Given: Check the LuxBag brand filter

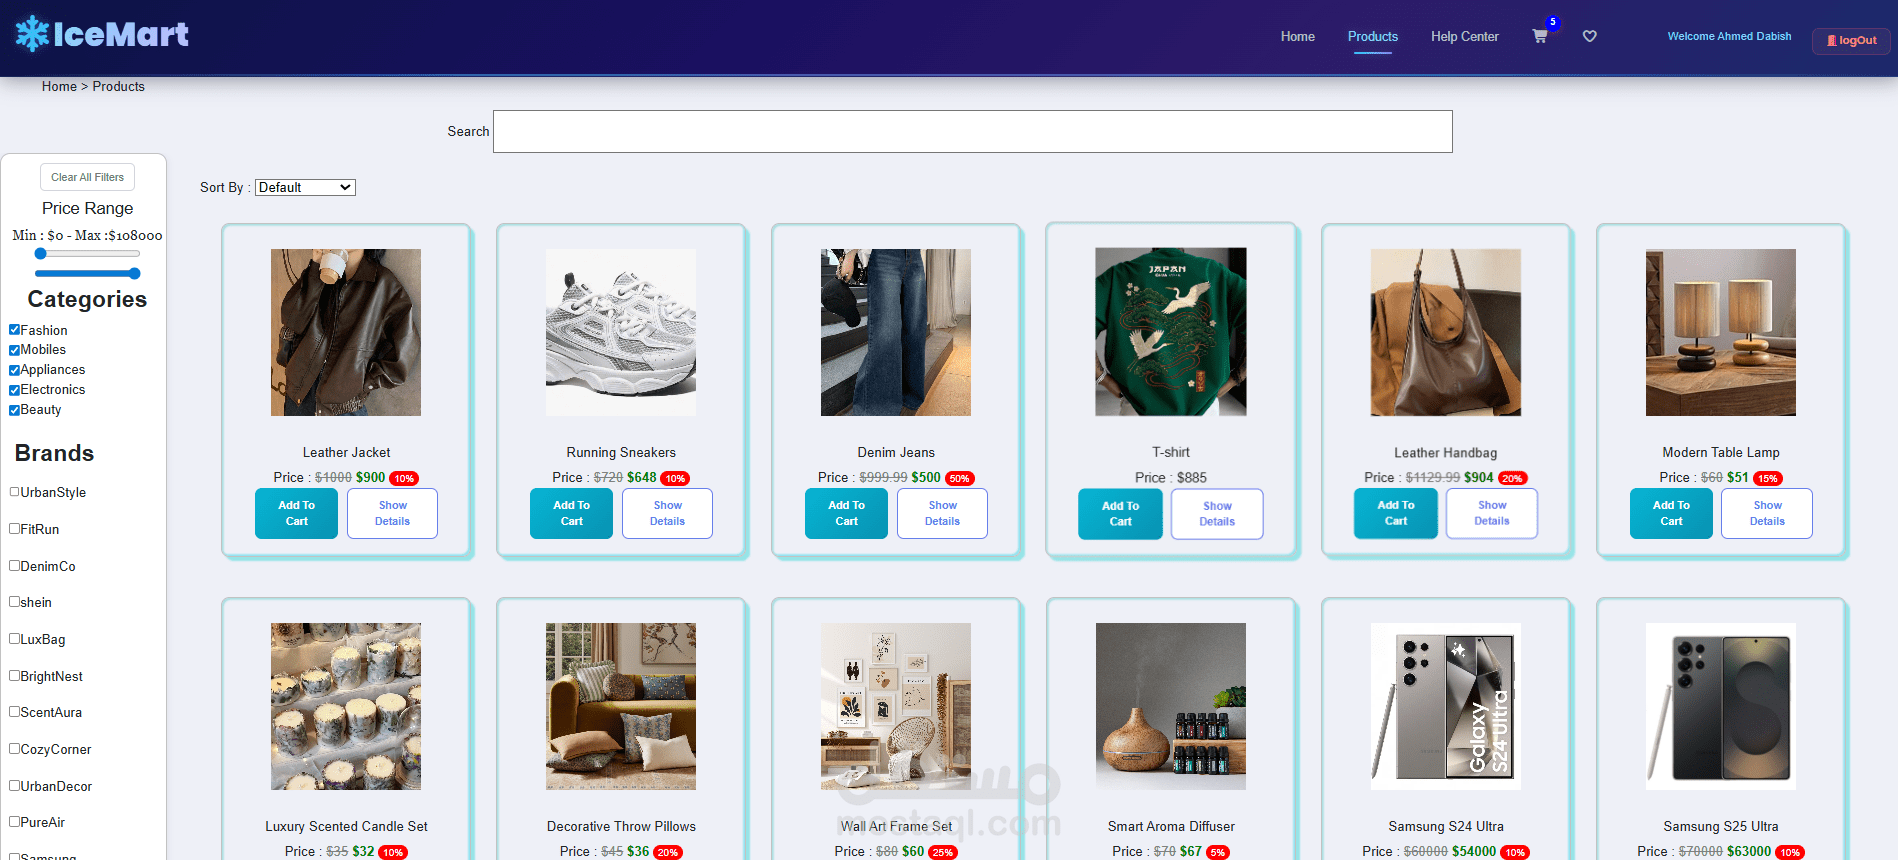Looking at the screenshot, I should click(x=14, y=639).
